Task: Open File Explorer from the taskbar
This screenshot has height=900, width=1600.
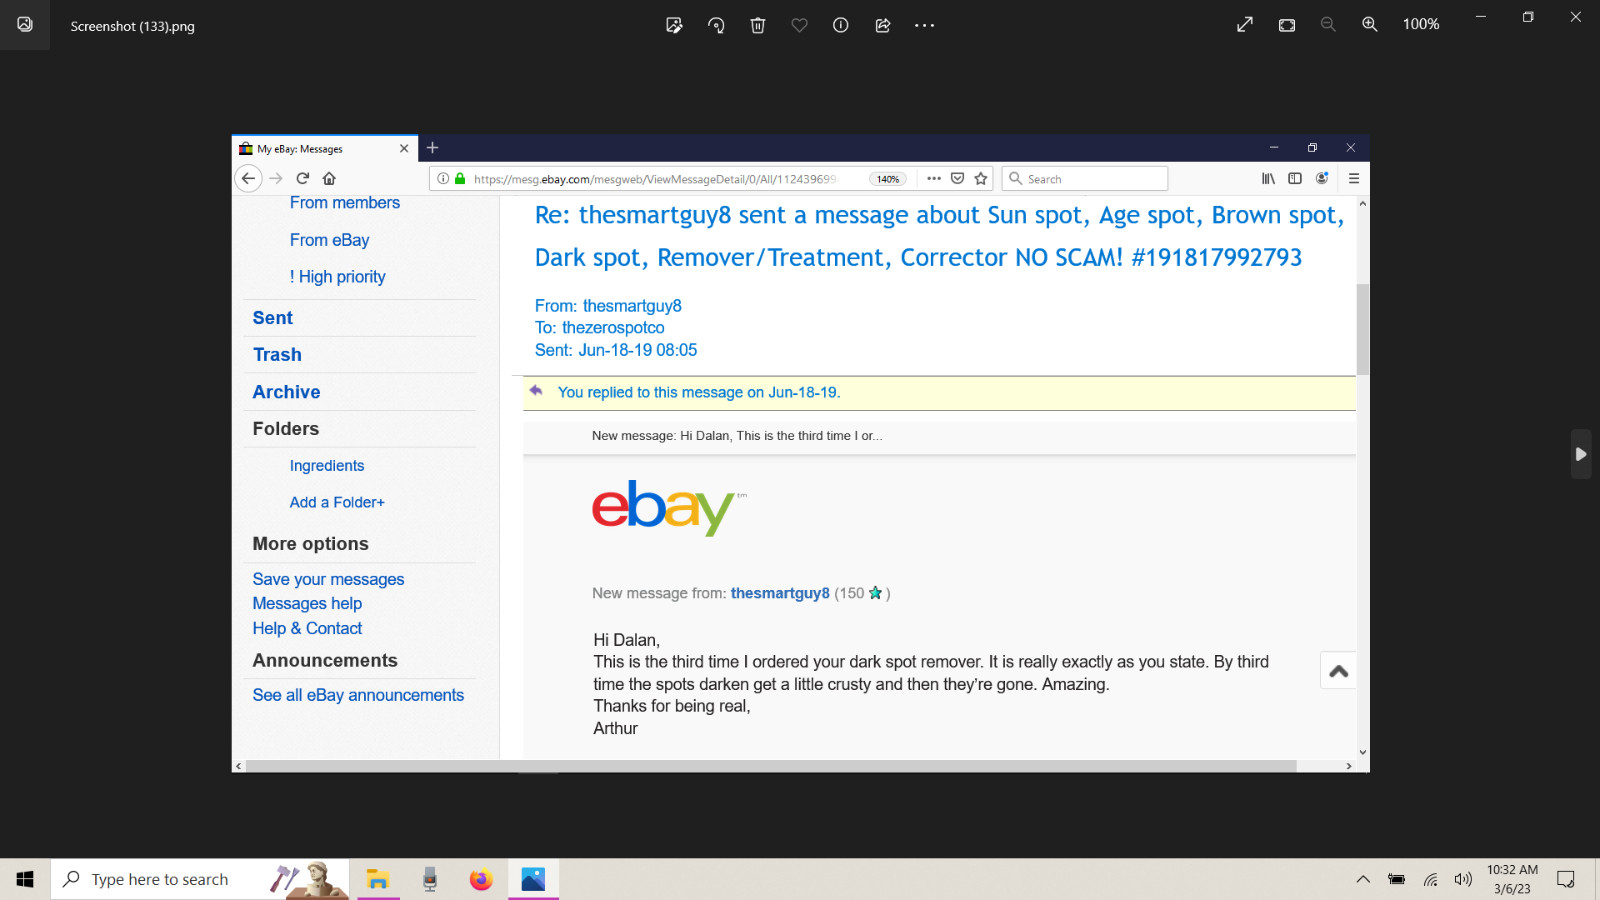Action: coord(377,879)
